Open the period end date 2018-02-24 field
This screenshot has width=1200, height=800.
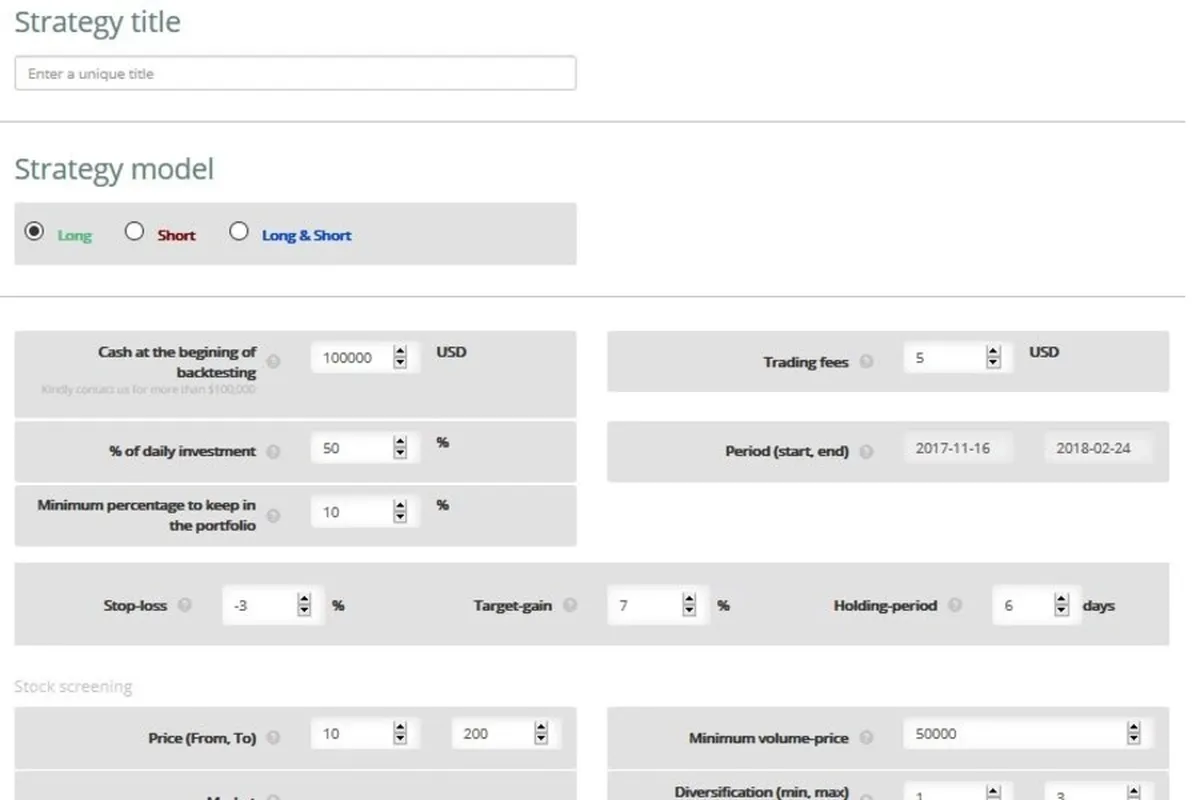pyautogui.click(x=1097, y=448)
